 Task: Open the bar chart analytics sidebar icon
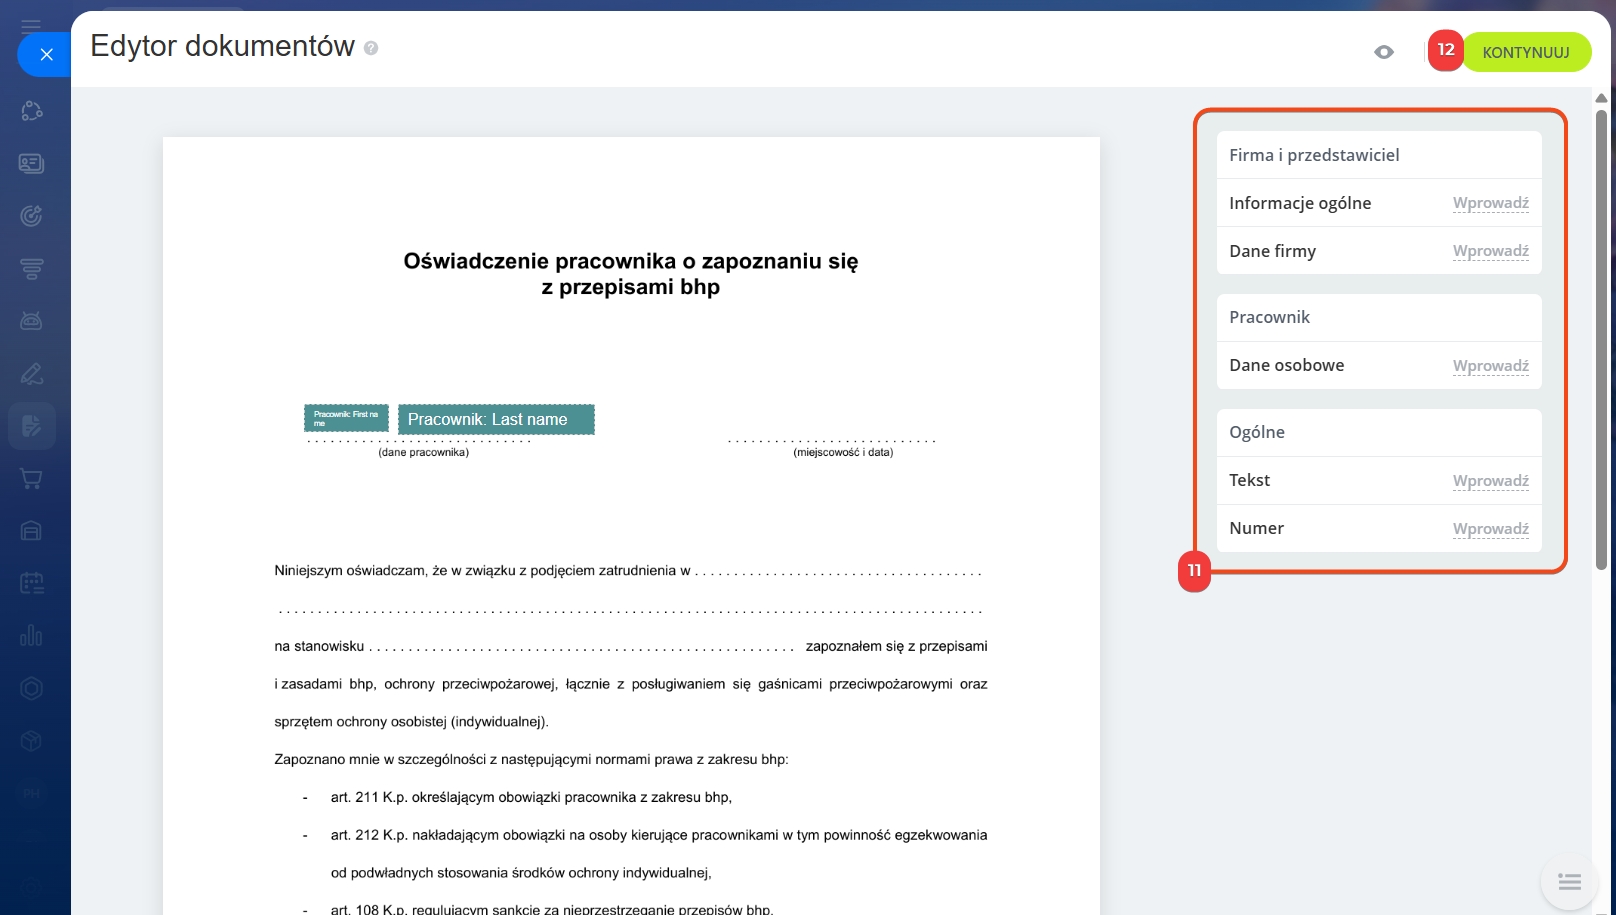pyautogui.click(x=31, y=636)
